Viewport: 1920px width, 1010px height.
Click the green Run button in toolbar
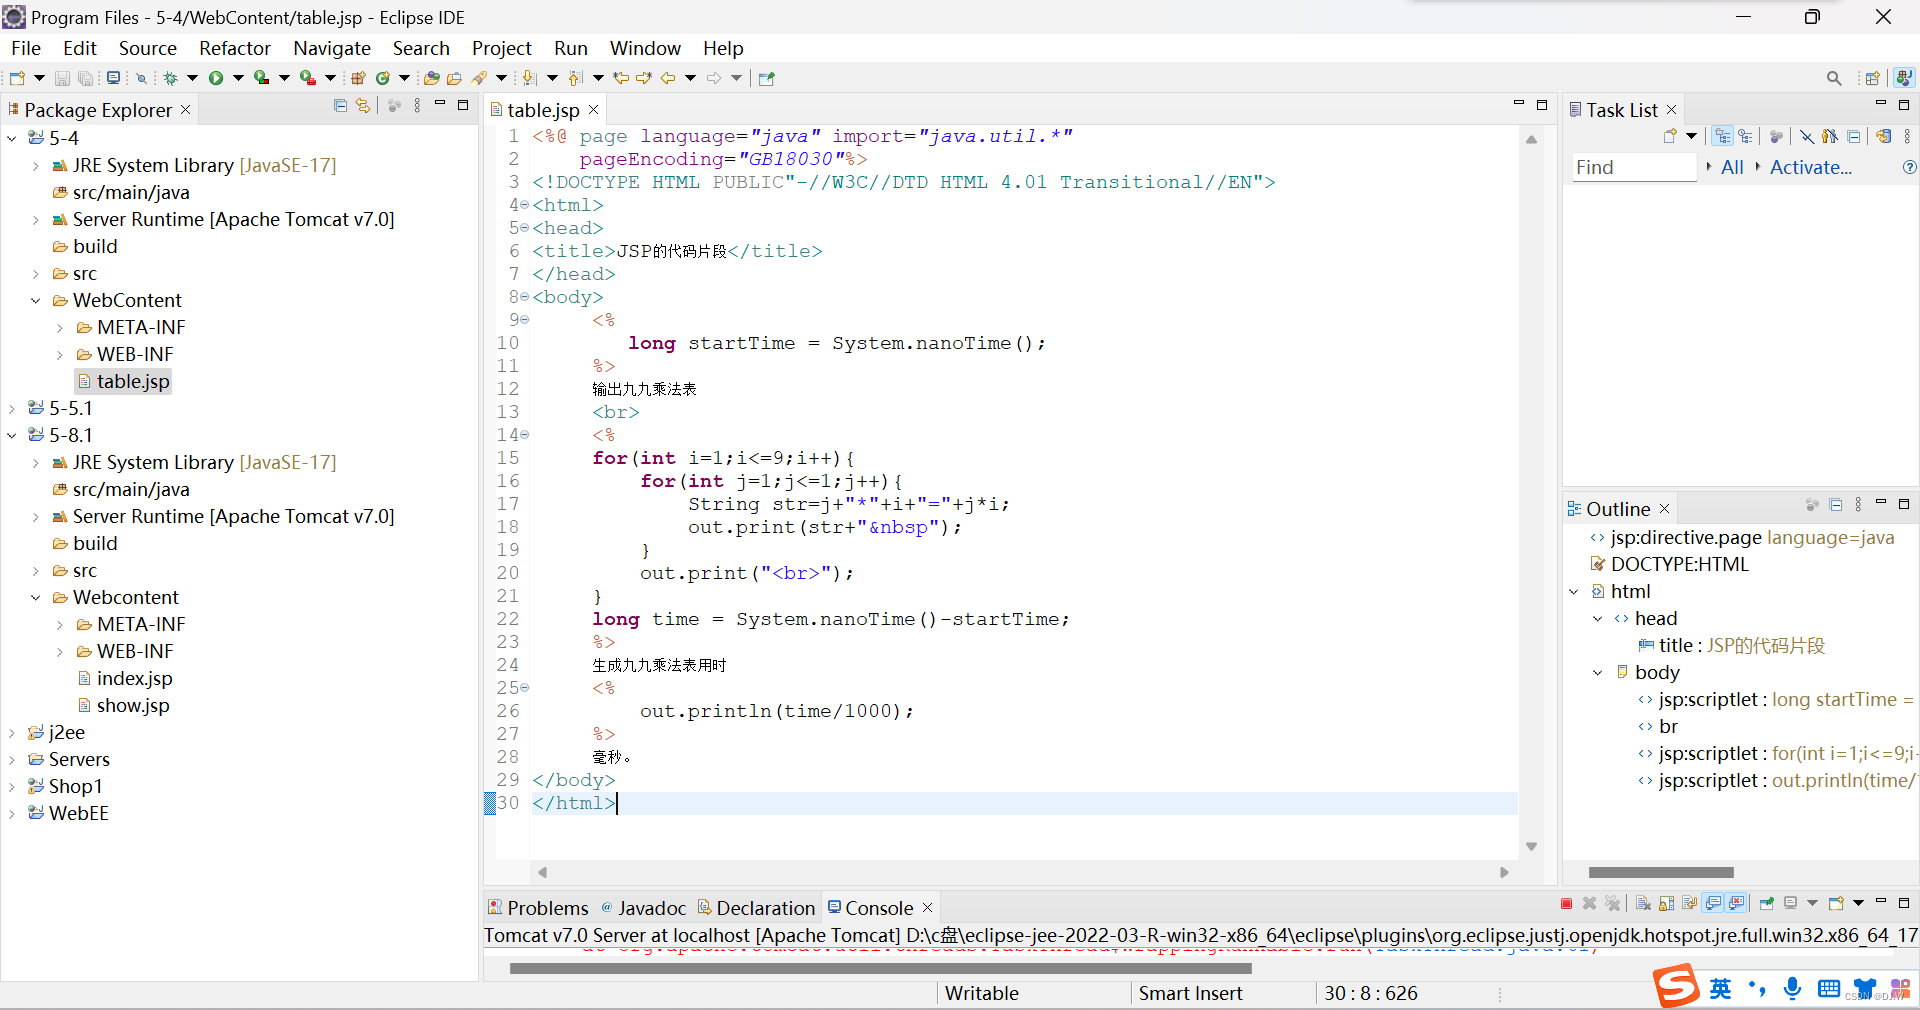pos(216,78)
